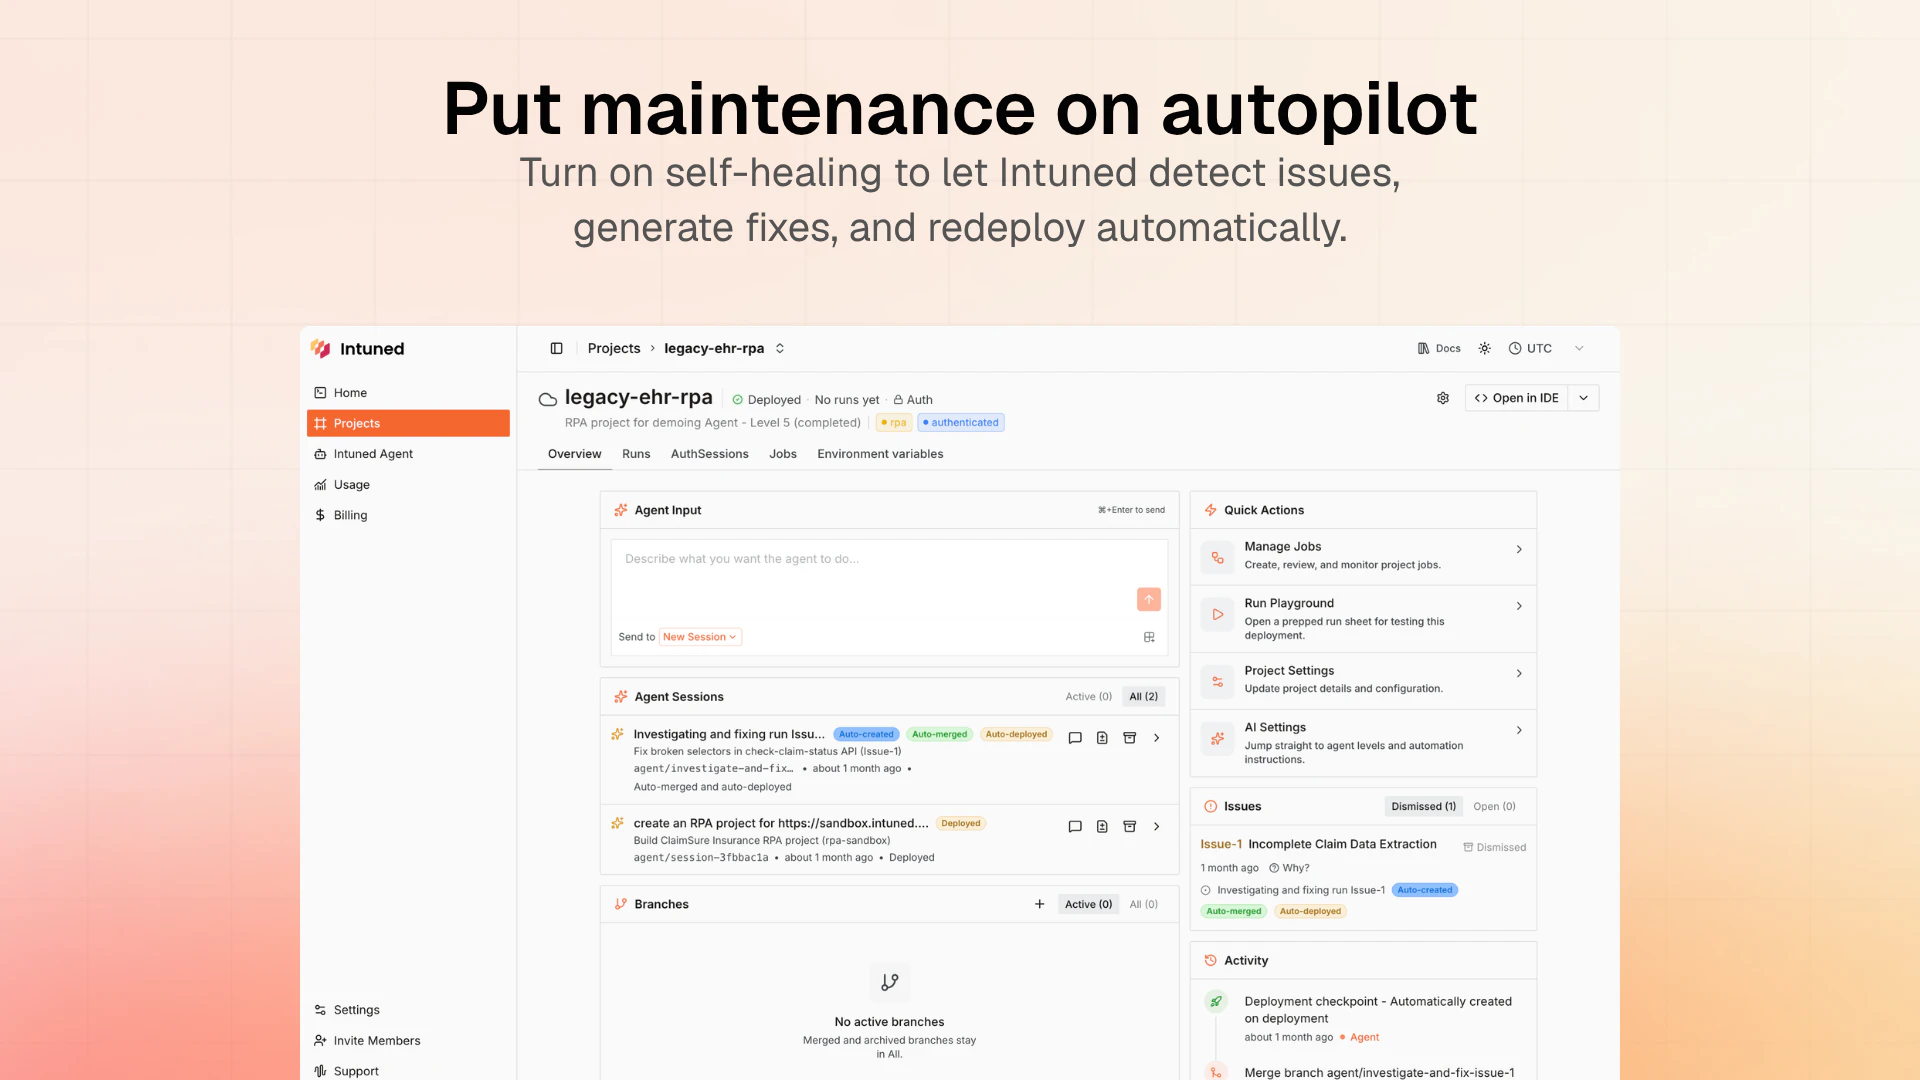Click the Deployment checkpoint rocket icon in Activity
Viewport: 1920px width, 1080px height.
1216,1001
